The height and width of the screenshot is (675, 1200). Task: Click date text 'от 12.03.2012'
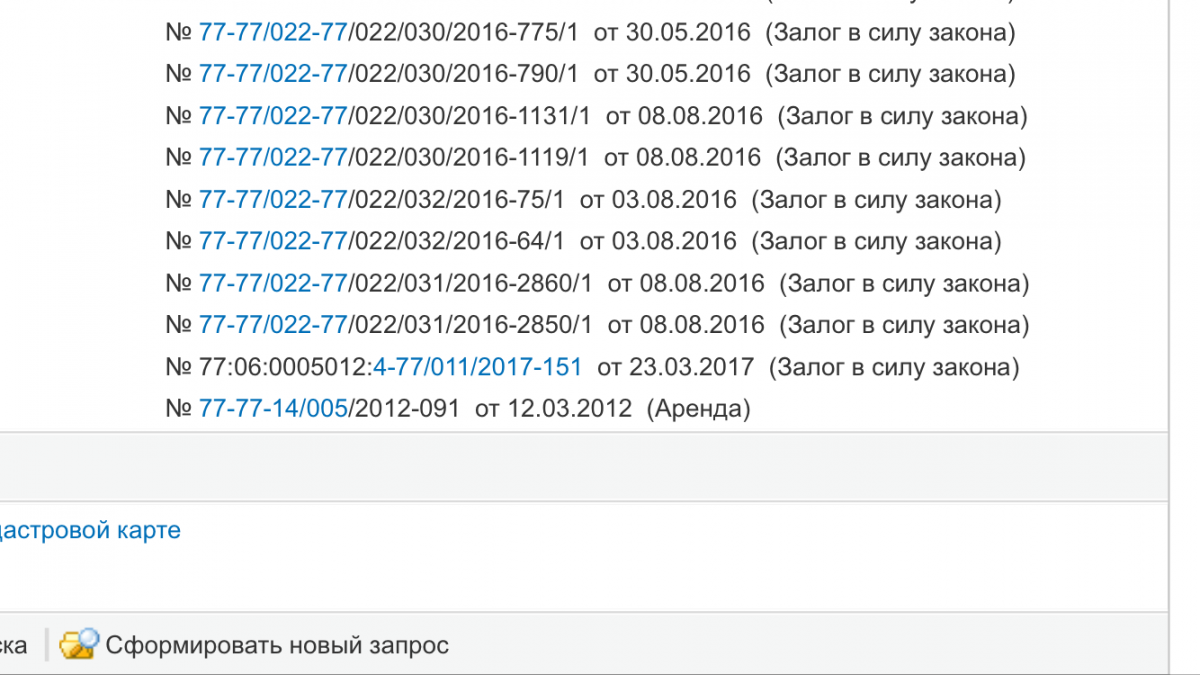coord(553,408)
